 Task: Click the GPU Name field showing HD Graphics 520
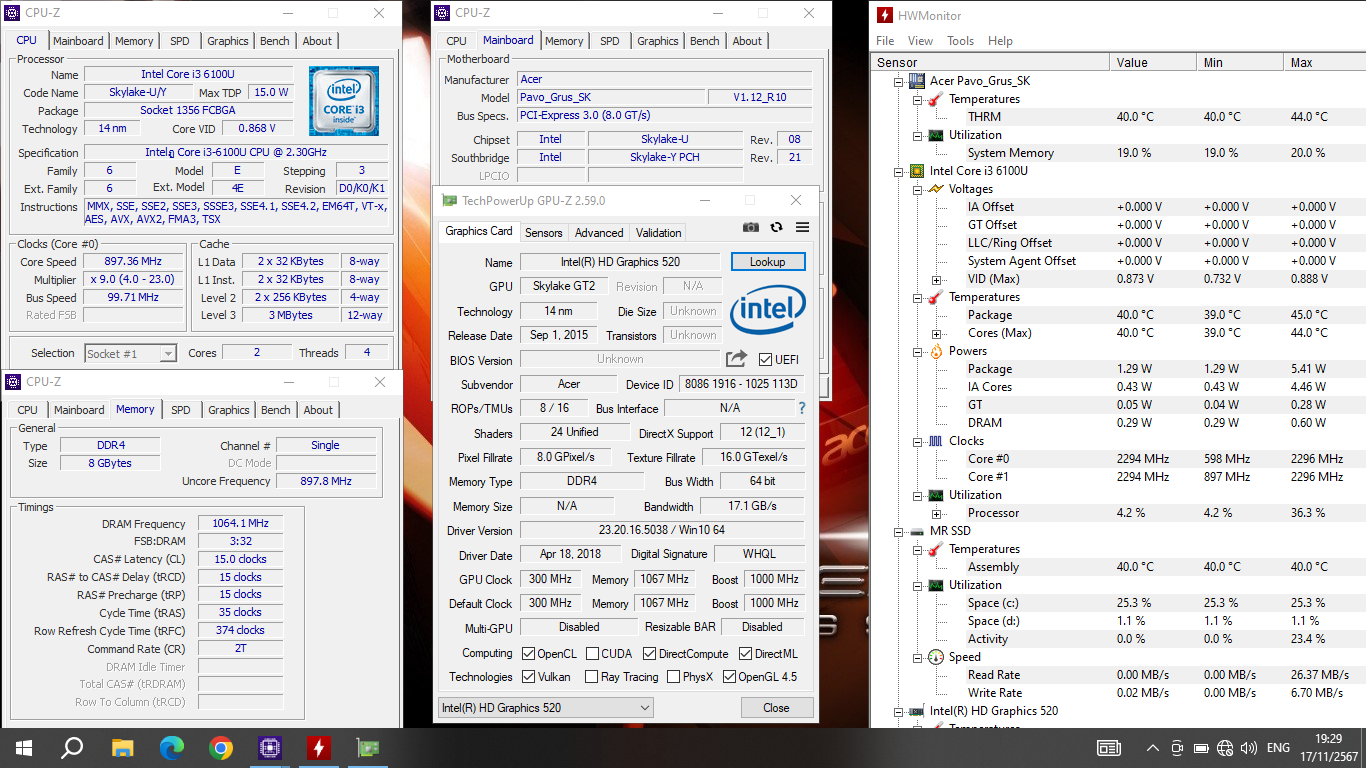pyautogui.click(x=620, y=262)
